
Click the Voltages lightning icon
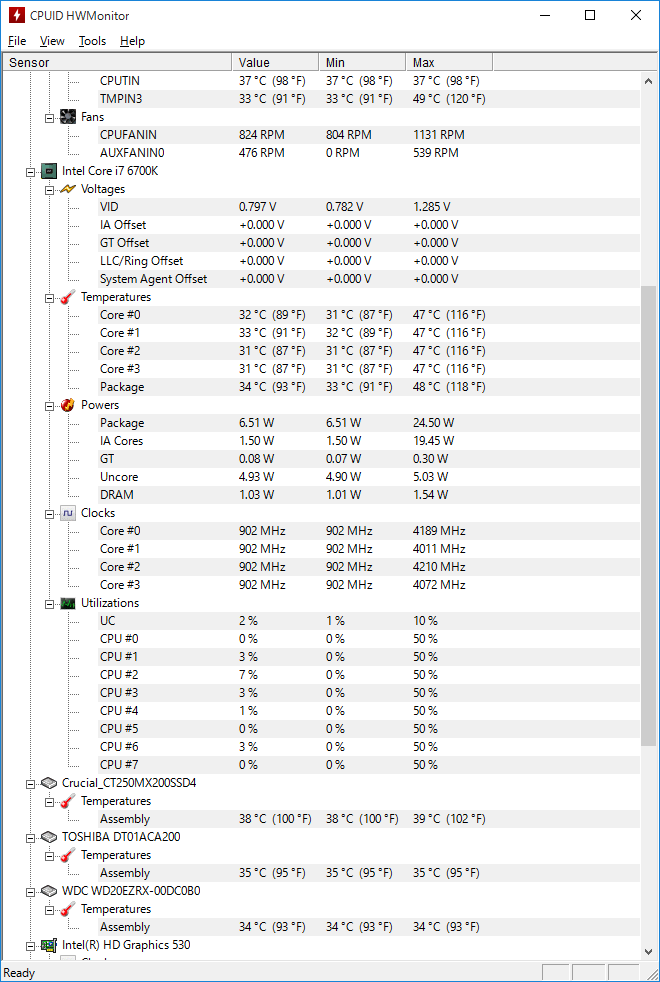tap(68, 189)
